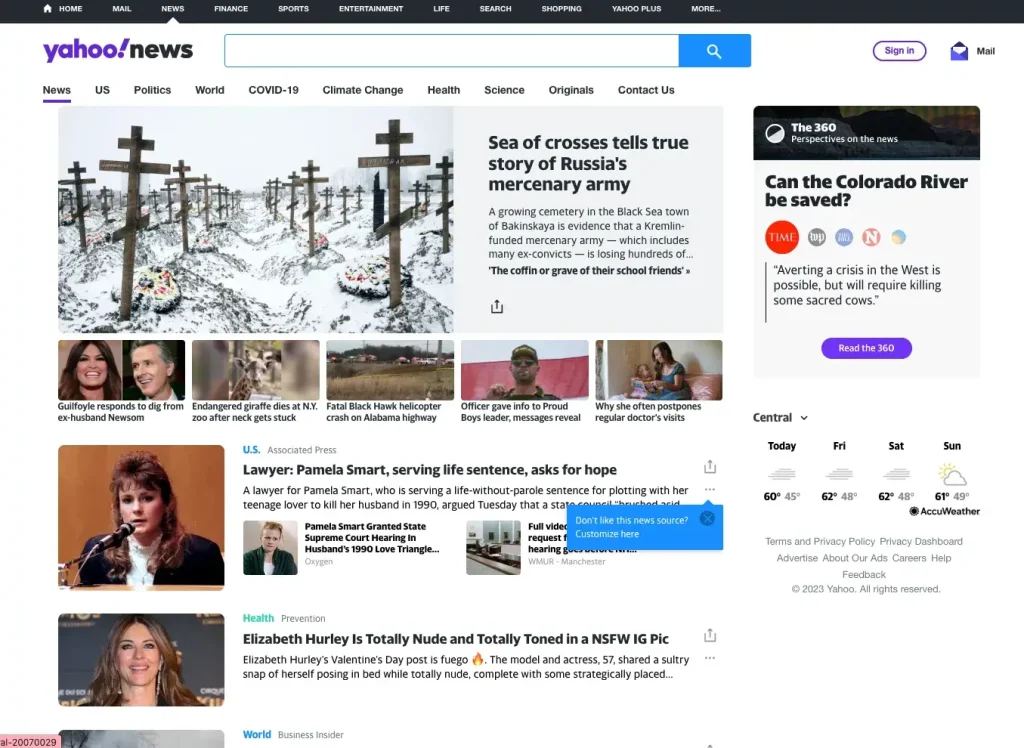Click the Health category label
The height and width of the screenshot is (748, 1024).
pos(259,618)
